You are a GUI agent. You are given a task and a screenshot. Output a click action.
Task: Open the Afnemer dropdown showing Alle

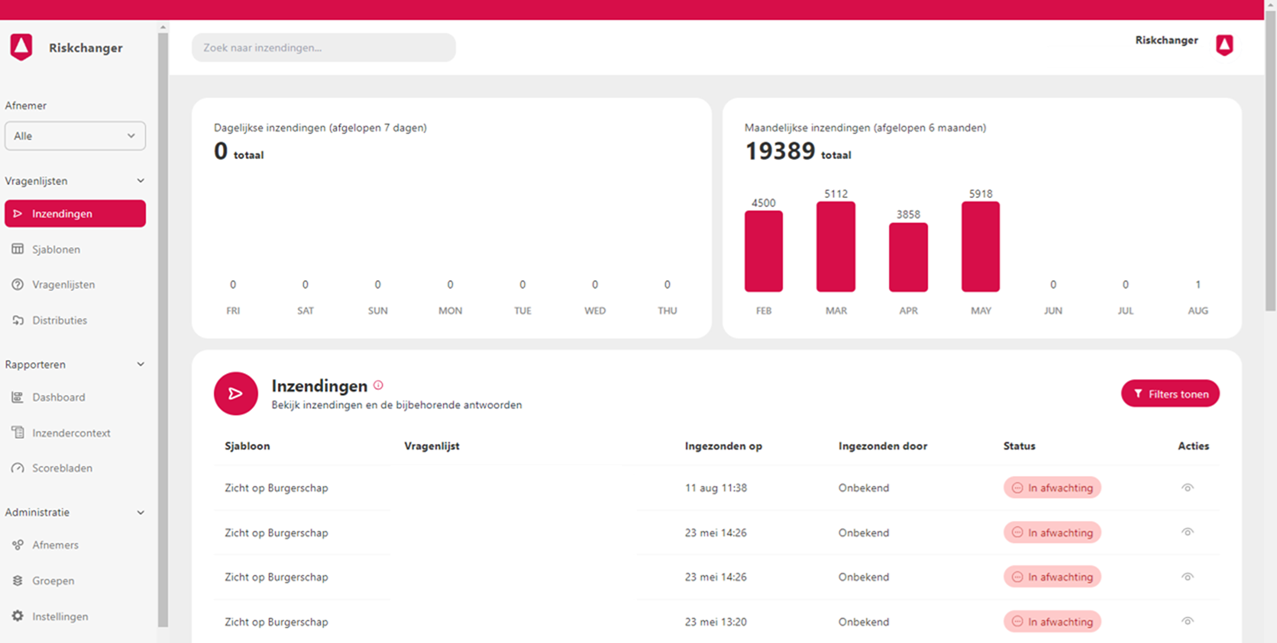click(75, 136)
